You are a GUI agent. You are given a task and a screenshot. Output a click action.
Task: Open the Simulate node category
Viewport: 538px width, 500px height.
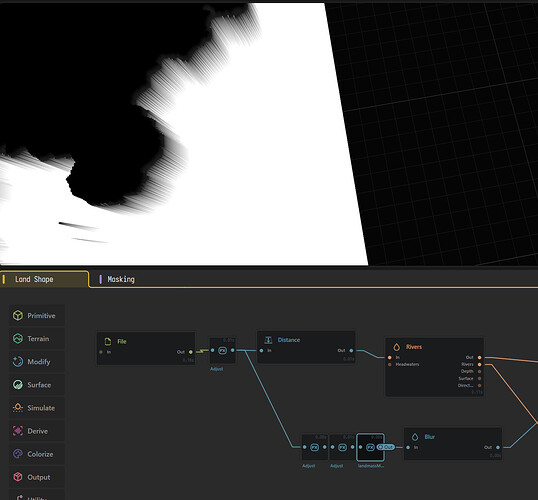[x=36, y=408]
